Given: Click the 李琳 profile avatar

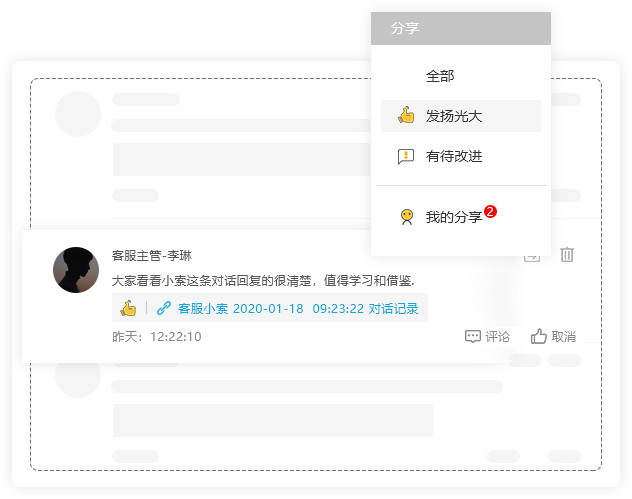Looking at the screenshot, I should click(x=76, y=270).
